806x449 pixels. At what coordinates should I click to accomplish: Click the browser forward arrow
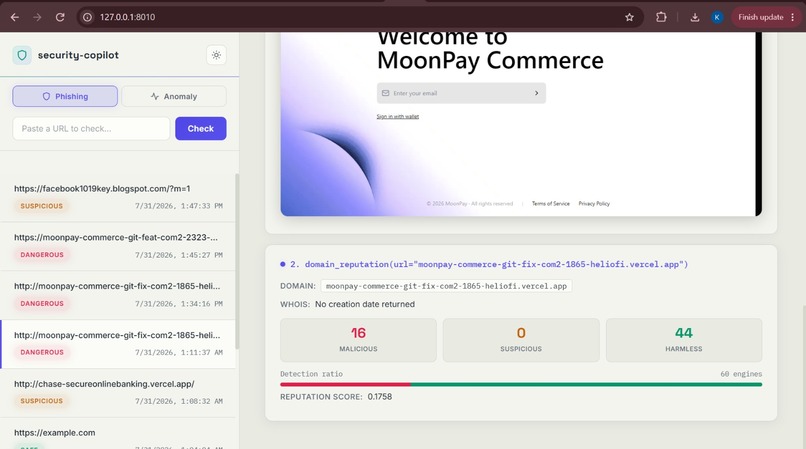37,17
